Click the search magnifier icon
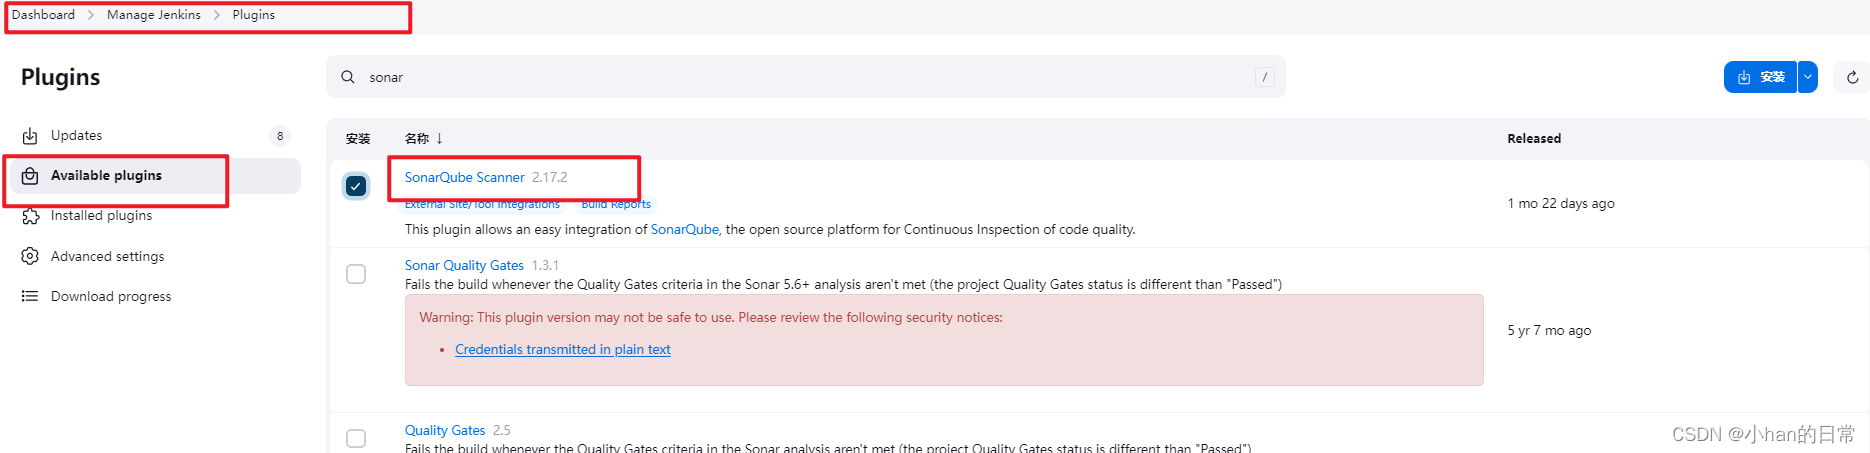The height and width of the screenshot is (453, 1870). coord(348,77)
